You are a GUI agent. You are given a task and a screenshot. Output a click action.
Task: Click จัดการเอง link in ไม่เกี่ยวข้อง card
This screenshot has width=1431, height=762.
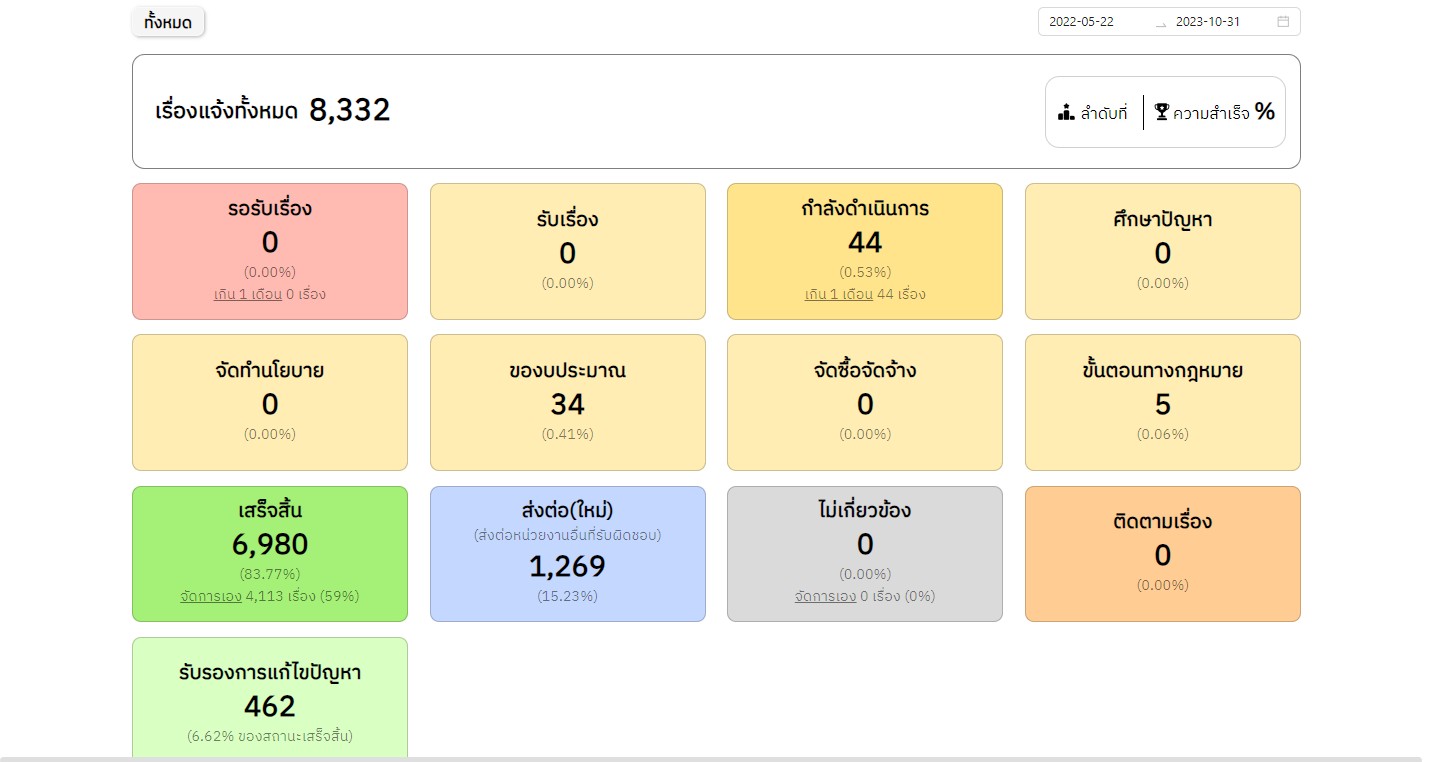(825, 596)
